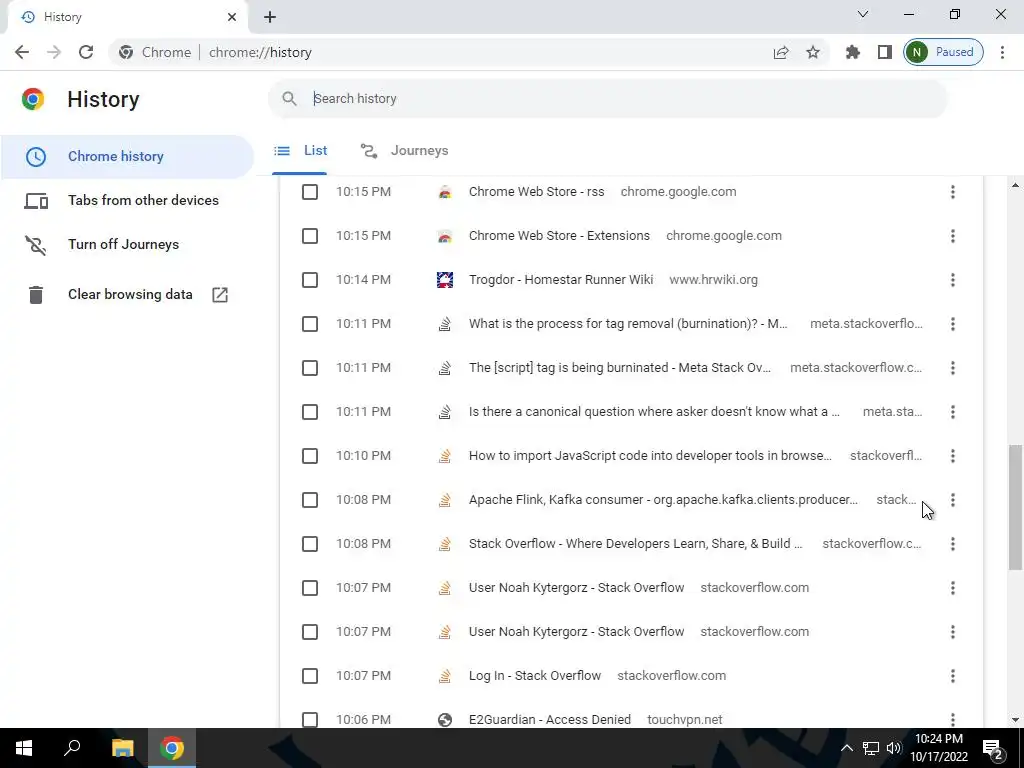Show hidden system tray icons

(846, 748)
